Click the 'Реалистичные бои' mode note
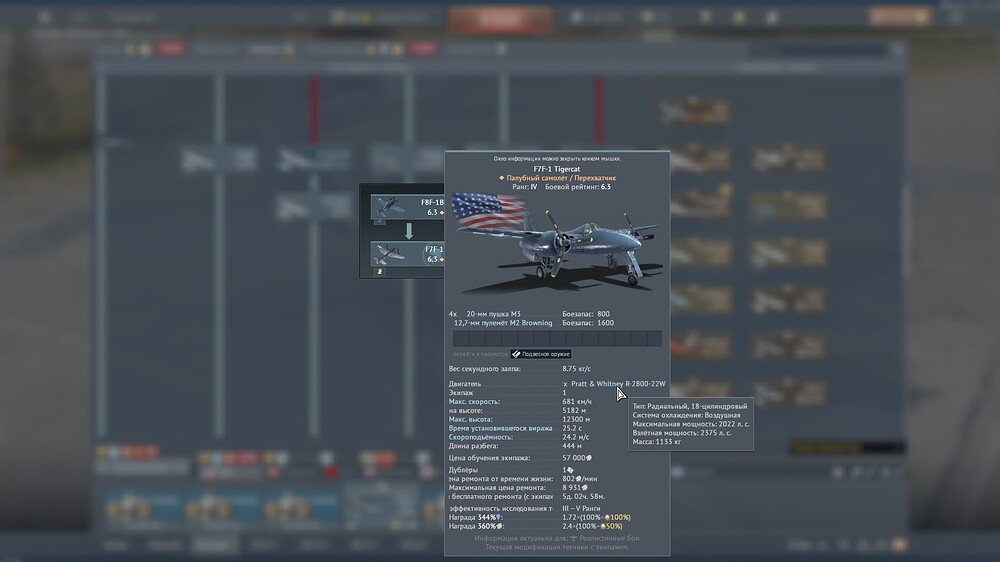1000x562 pixels. click(609, 538)
